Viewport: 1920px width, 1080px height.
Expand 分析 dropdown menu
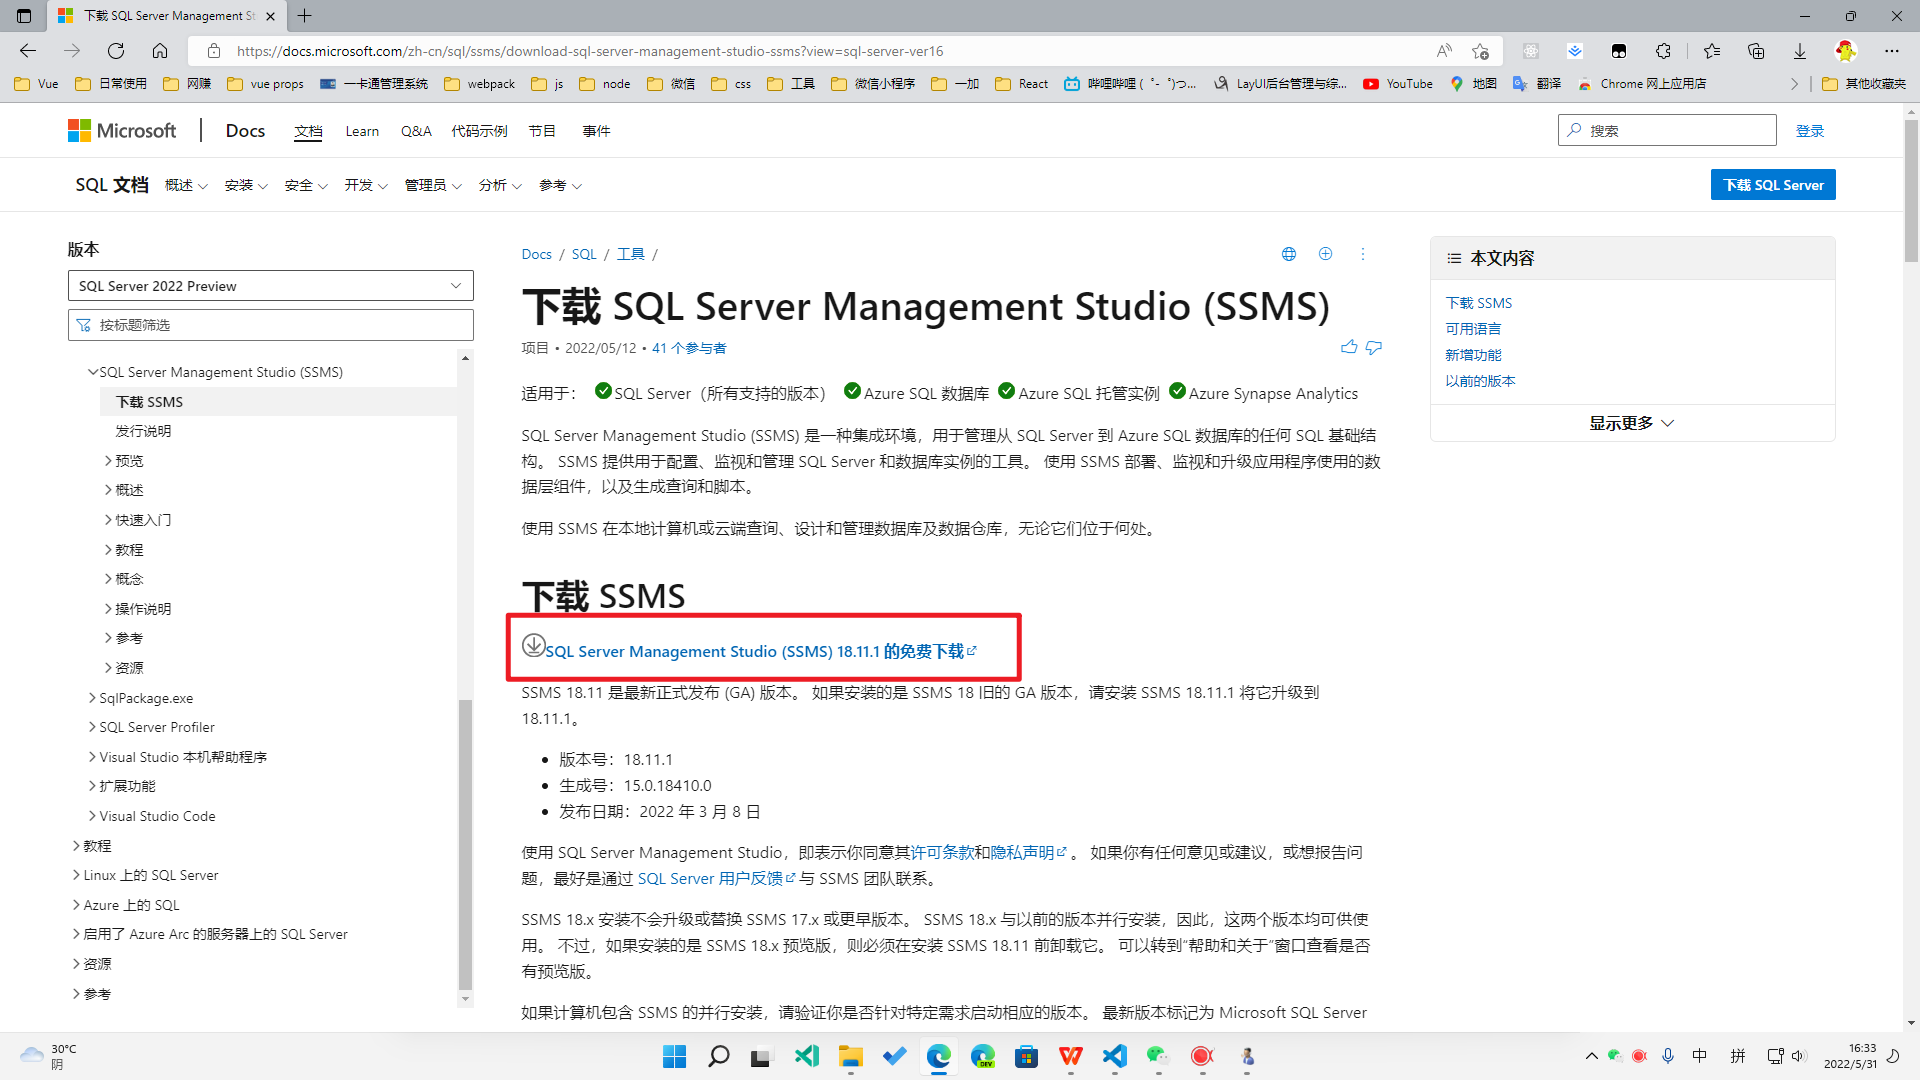tap(500, 186)
